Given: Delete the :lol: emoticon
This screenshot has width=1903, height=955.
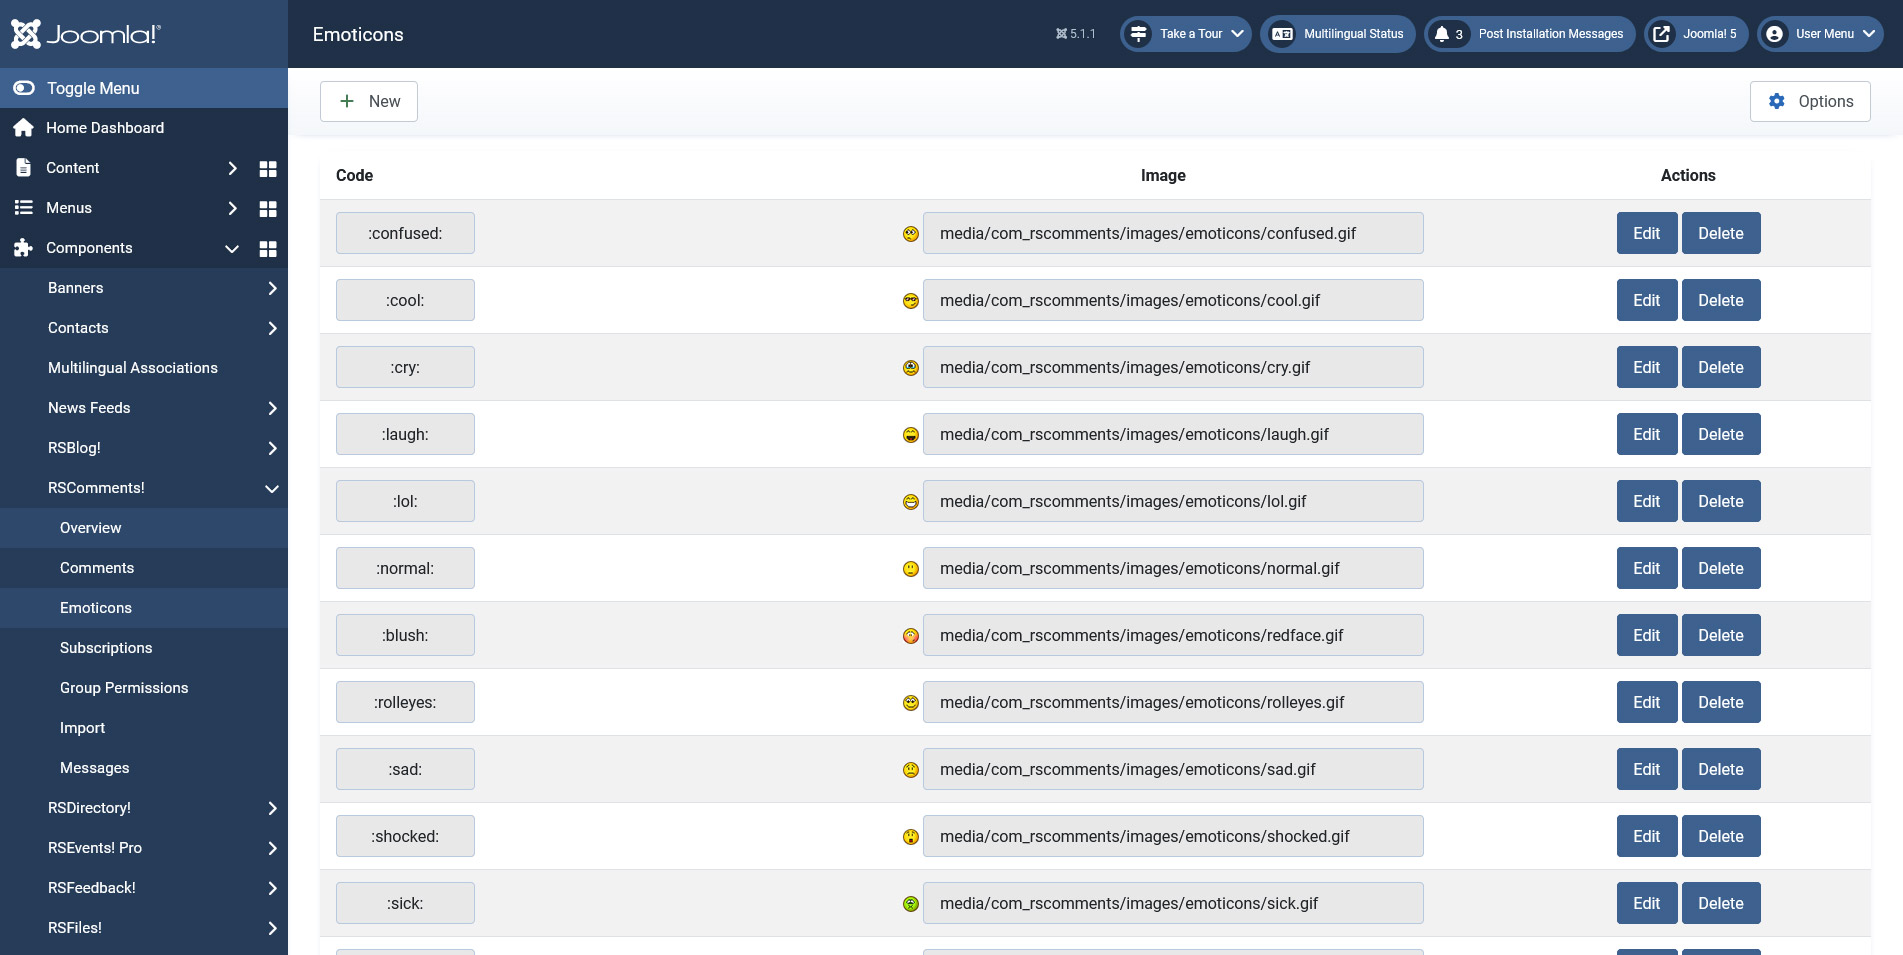Looking at the screenshot, I should pos(1721,501).
